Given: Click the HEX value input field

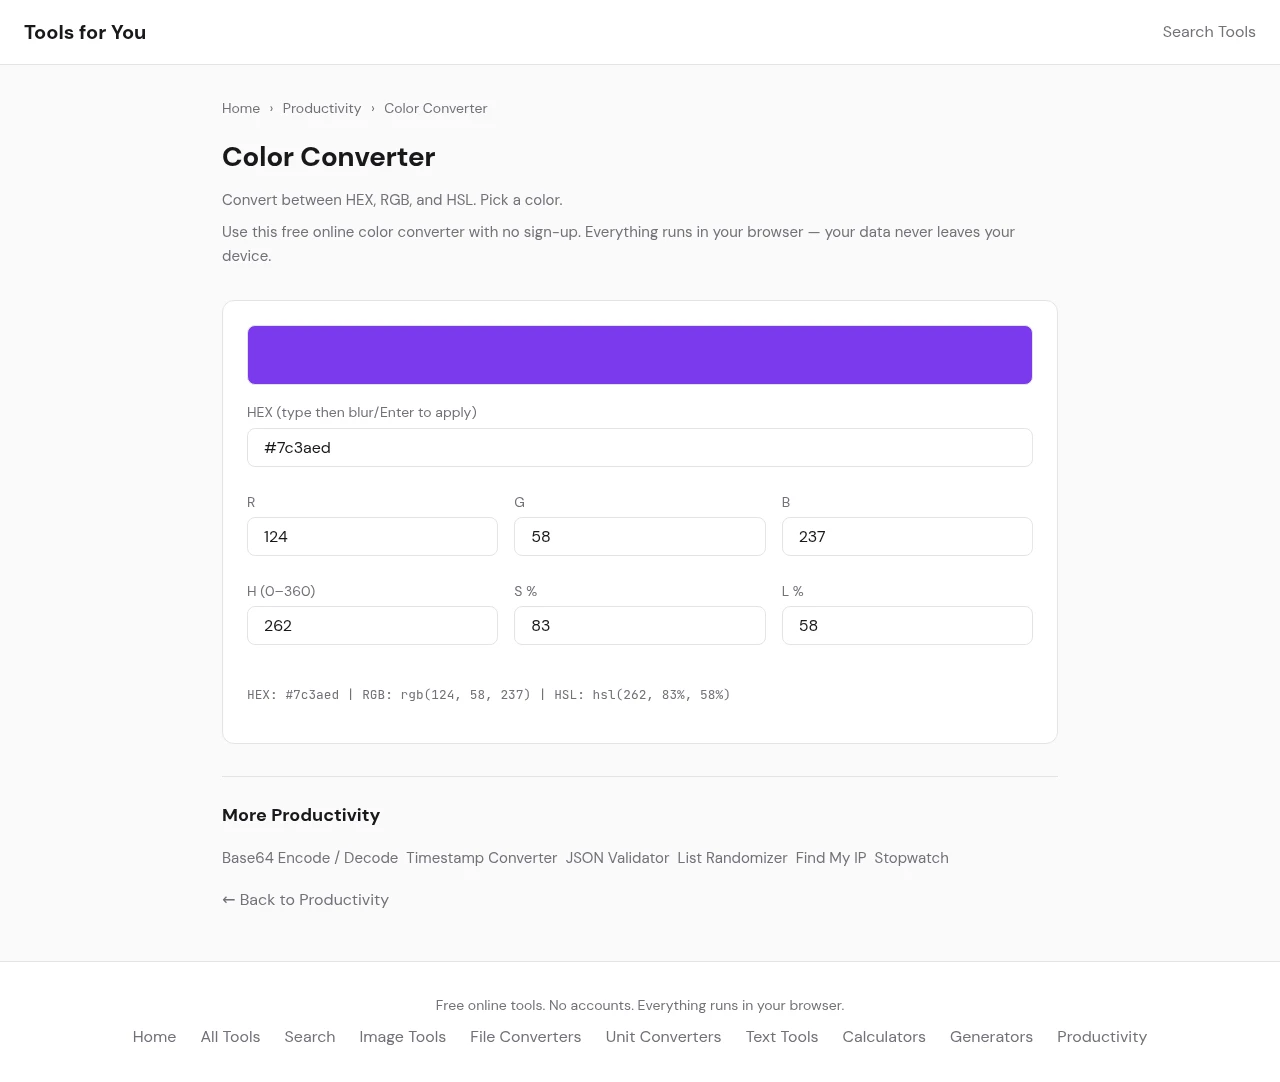Looking at the screenshot, I should (639, 448).
